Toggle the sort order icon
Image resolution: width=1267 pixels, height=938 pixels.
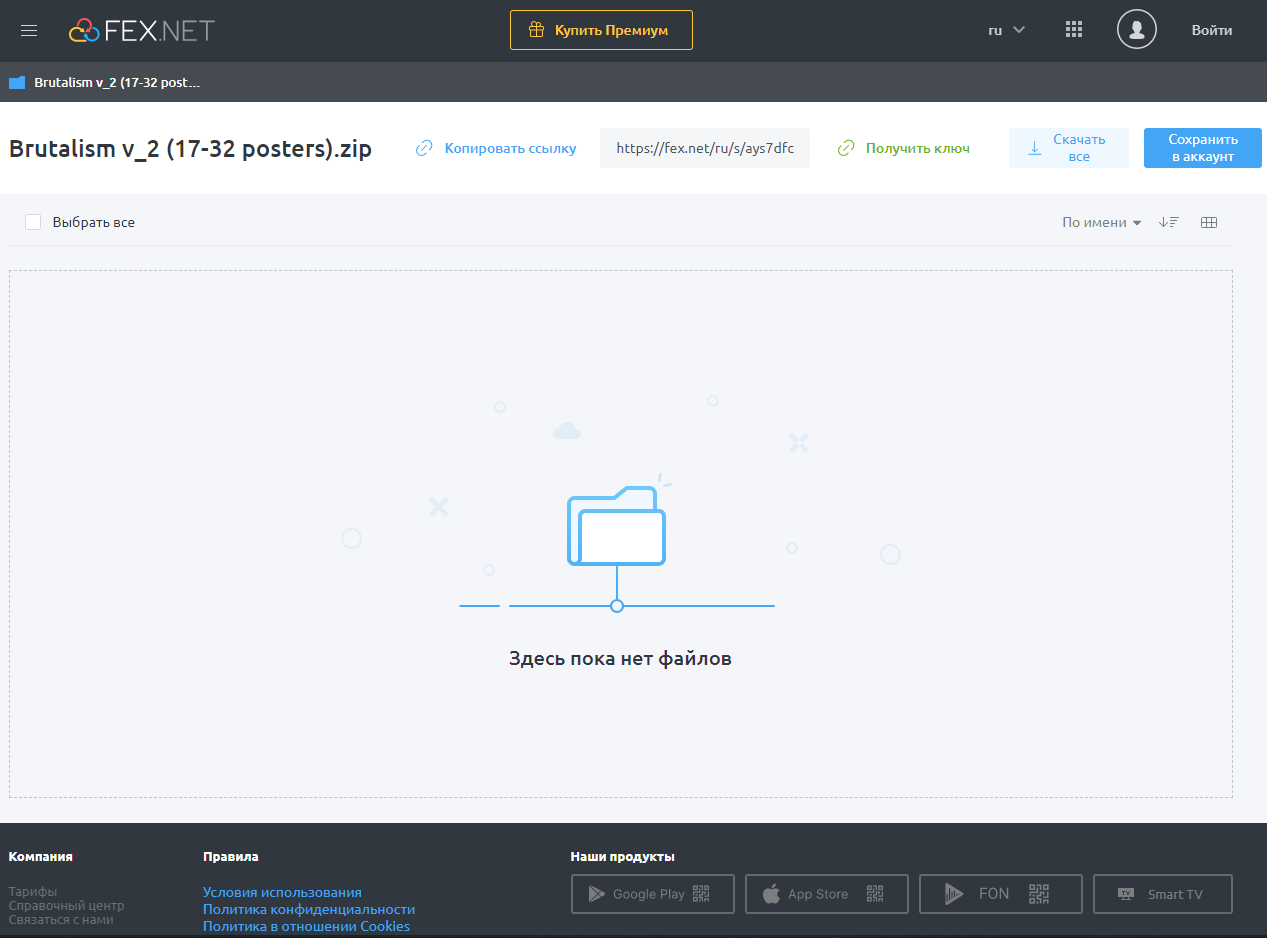(x=1168, y=223)
